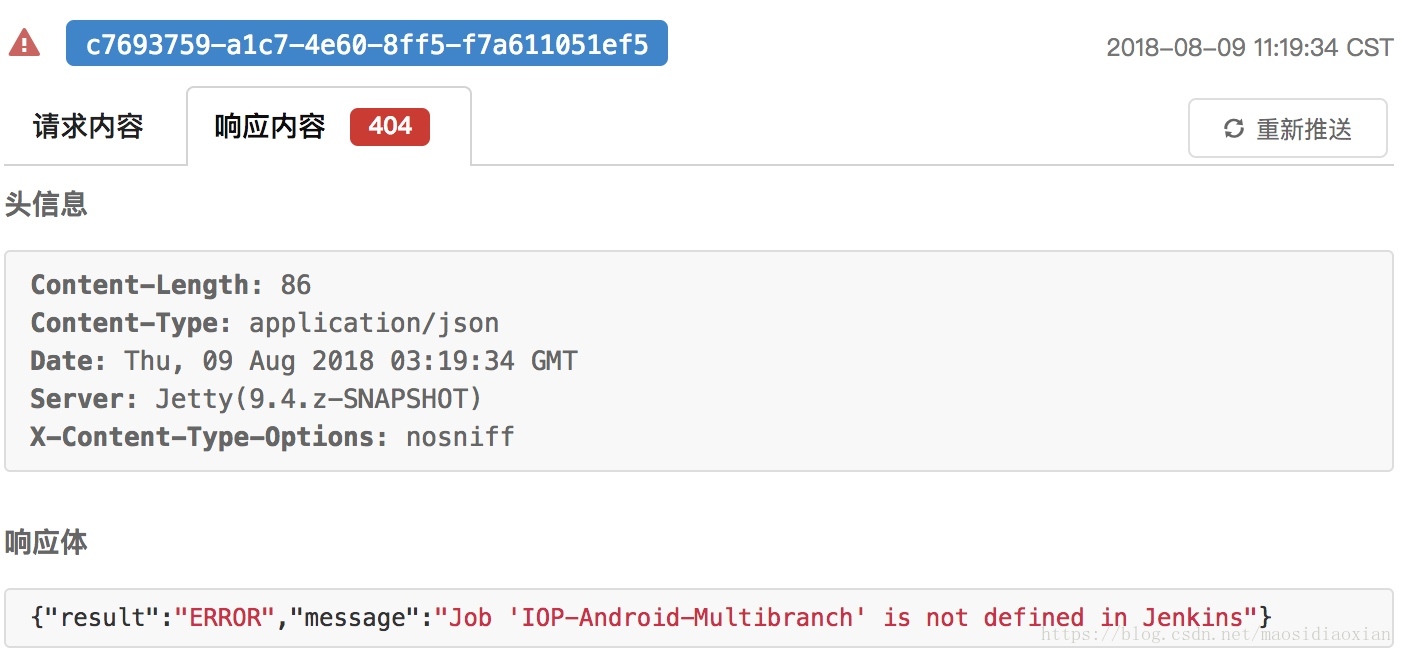Click the blue delivery UUID badge
This screenshot has width=1402, height=654.
[x=366, y=45]
